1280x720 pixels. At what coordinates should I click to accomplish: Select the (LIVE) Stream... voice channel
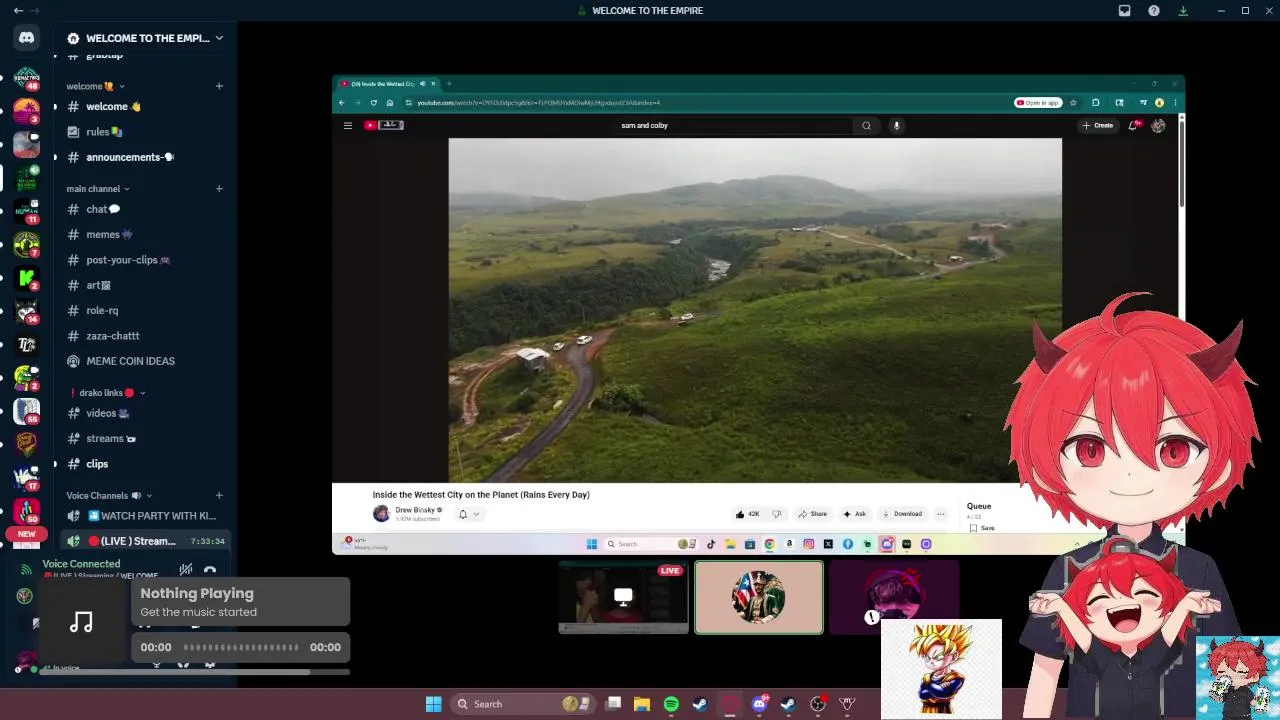click(x=144, y=541)
